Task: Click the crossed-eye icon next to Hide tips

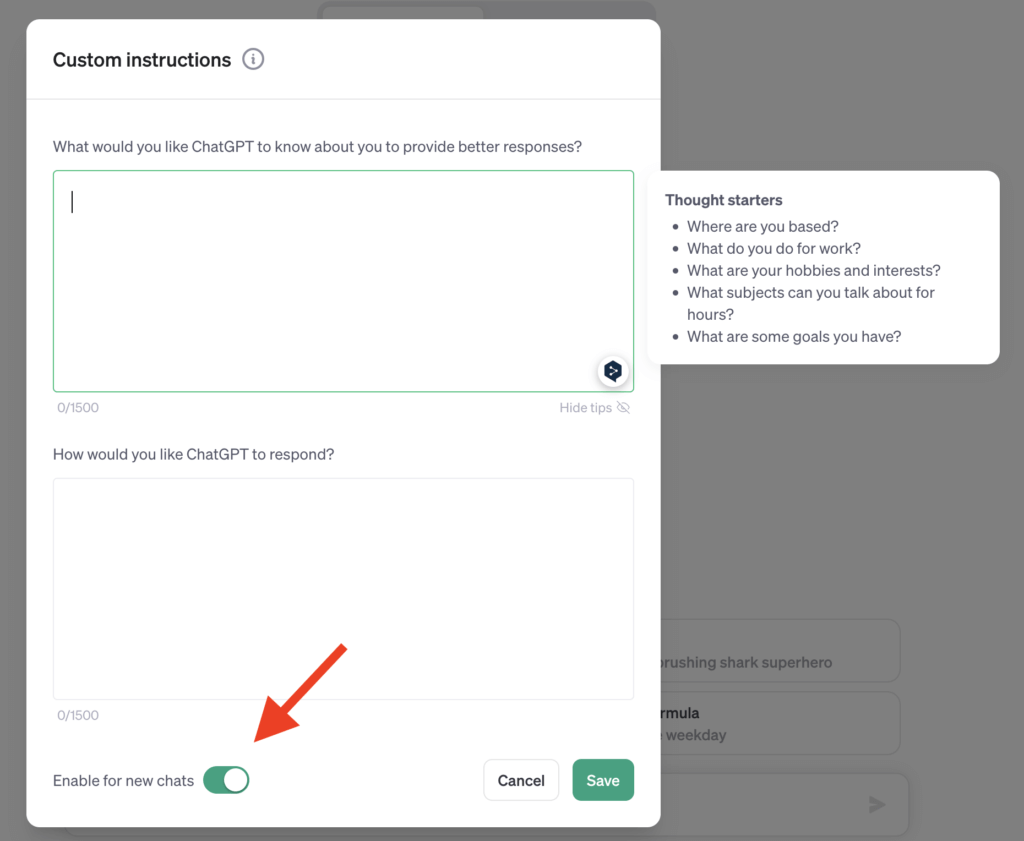Action: 623,408
